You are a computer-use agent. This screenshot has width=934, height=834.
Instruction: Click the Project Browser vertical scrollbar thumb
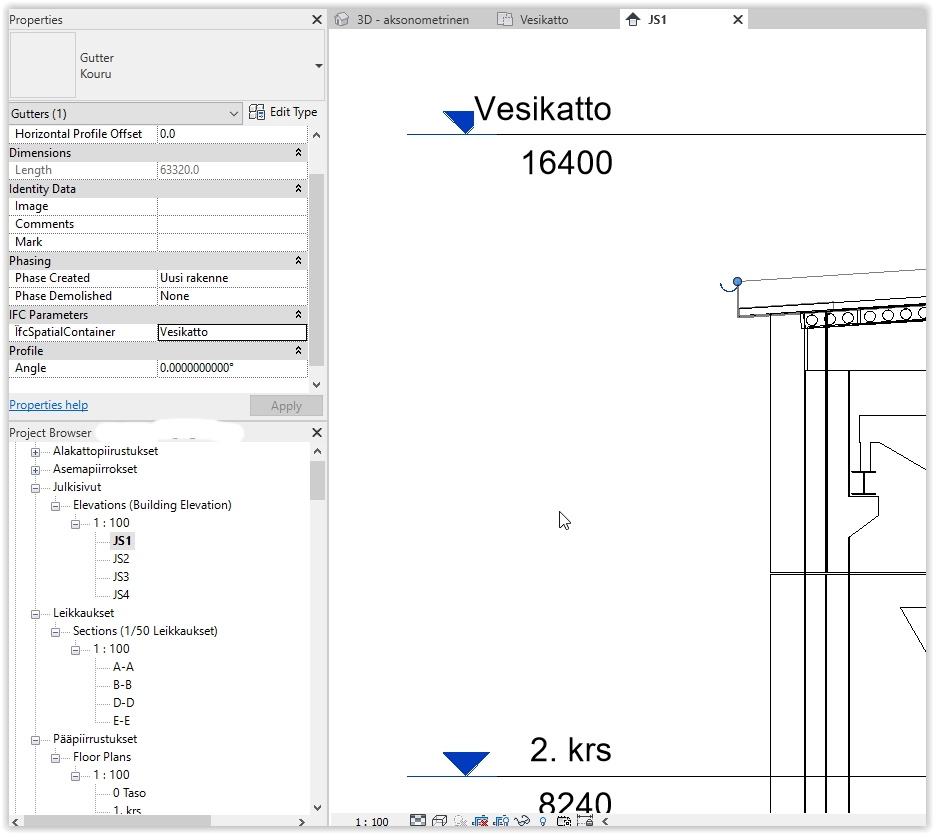pos(317,480)
